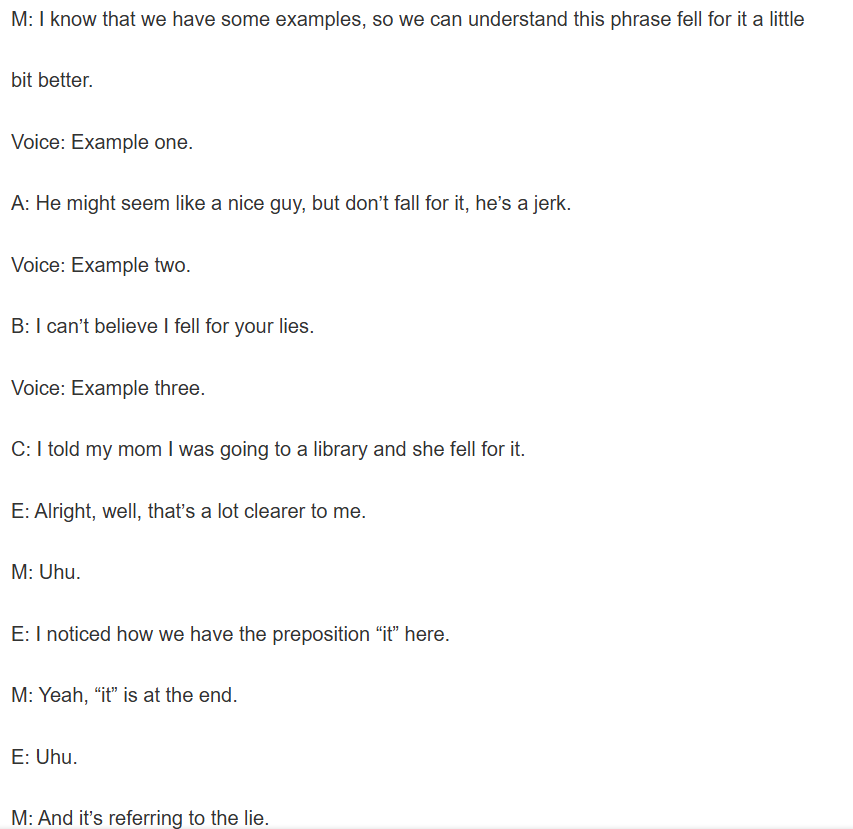The width and height of the screenshot is (853, 829).
Task: Click the line starting "C: I told my mom"
Action: pos(268,449)
